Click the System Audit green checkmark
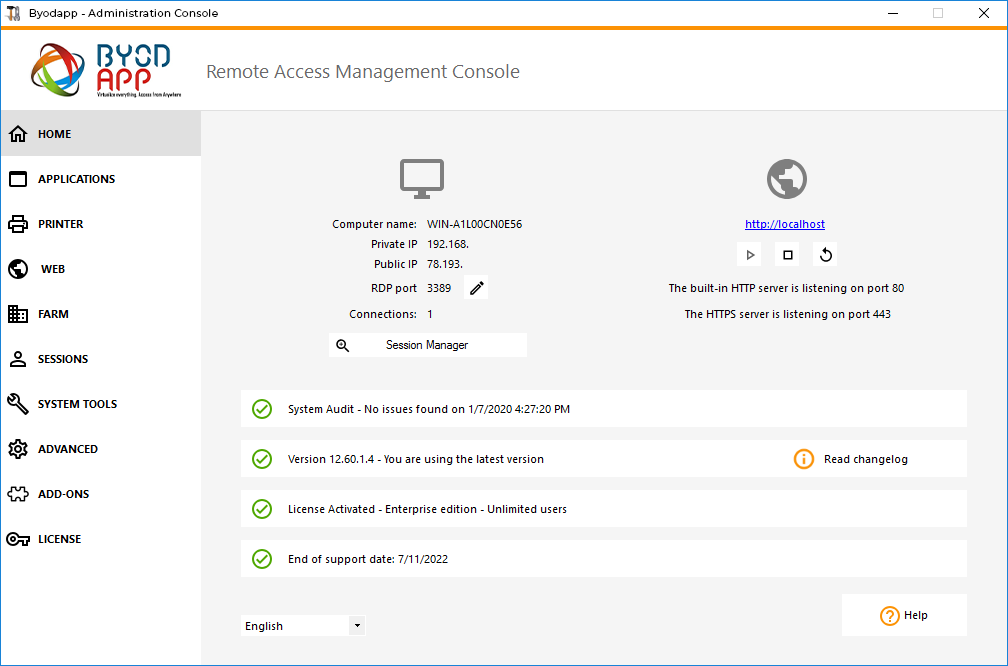 point(262,409)
